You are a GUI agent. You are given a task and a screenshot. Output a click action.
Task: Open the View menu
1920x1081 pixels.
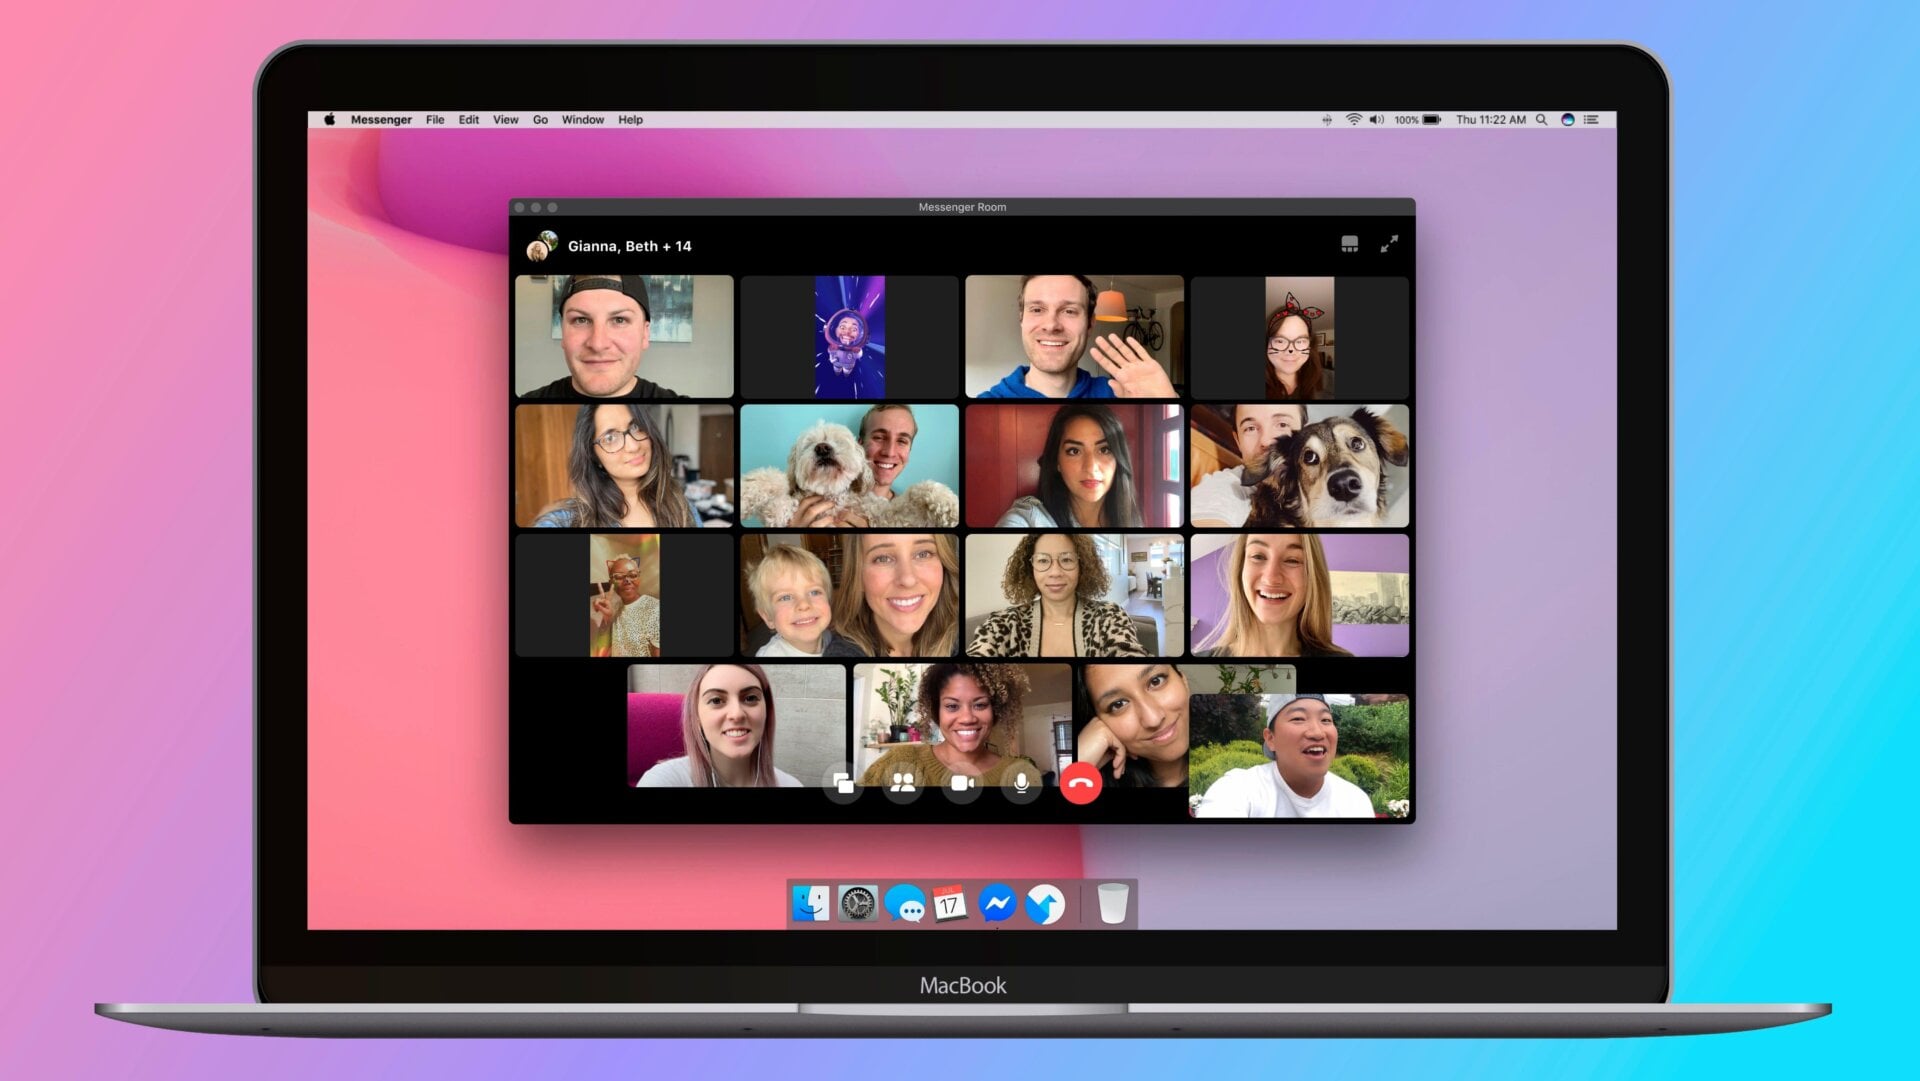pos(505,119)
